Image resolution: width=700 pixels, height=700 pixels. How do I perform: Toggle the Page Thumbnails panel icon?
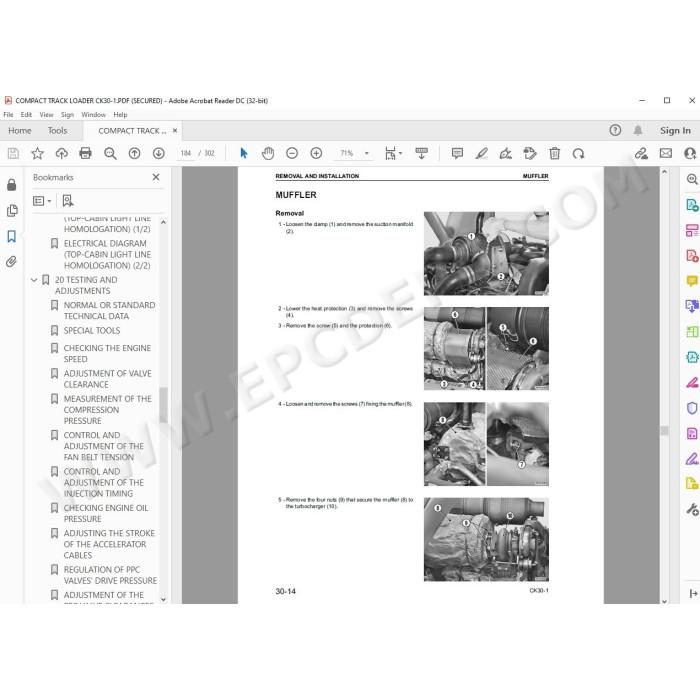coord(12,210)
